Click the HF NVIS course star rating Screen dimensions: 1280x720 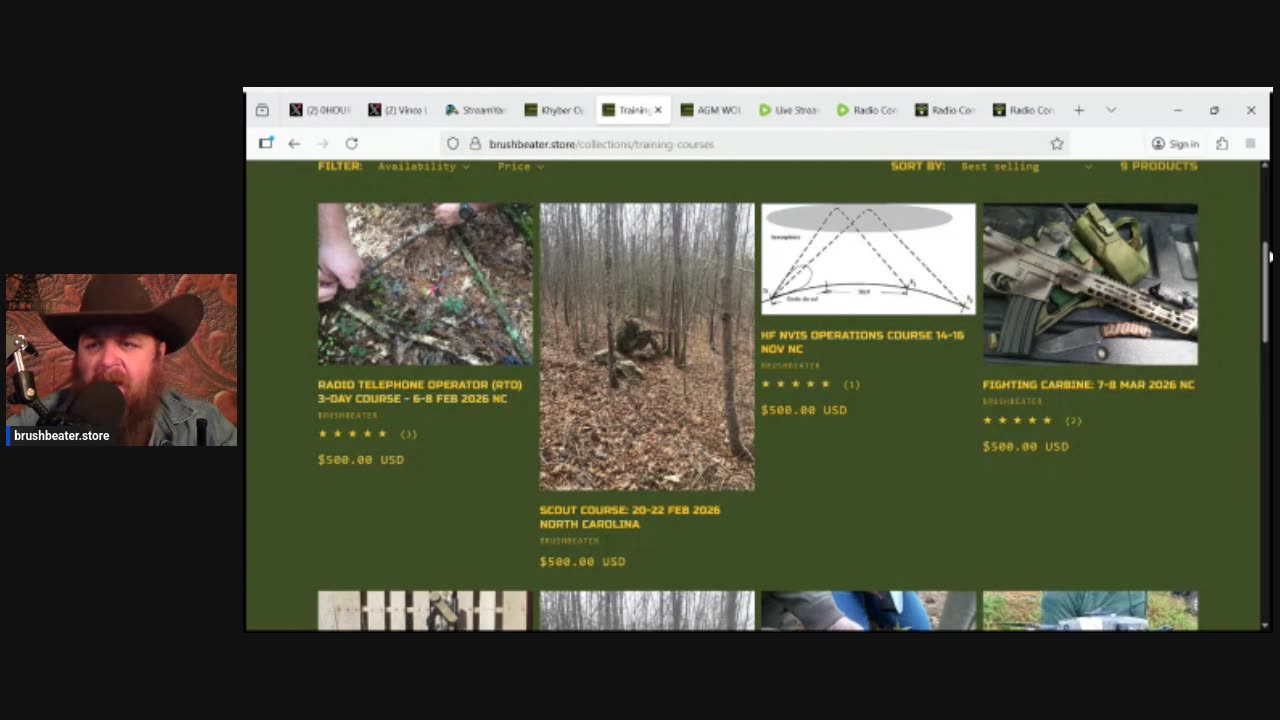tap(796, 384)
